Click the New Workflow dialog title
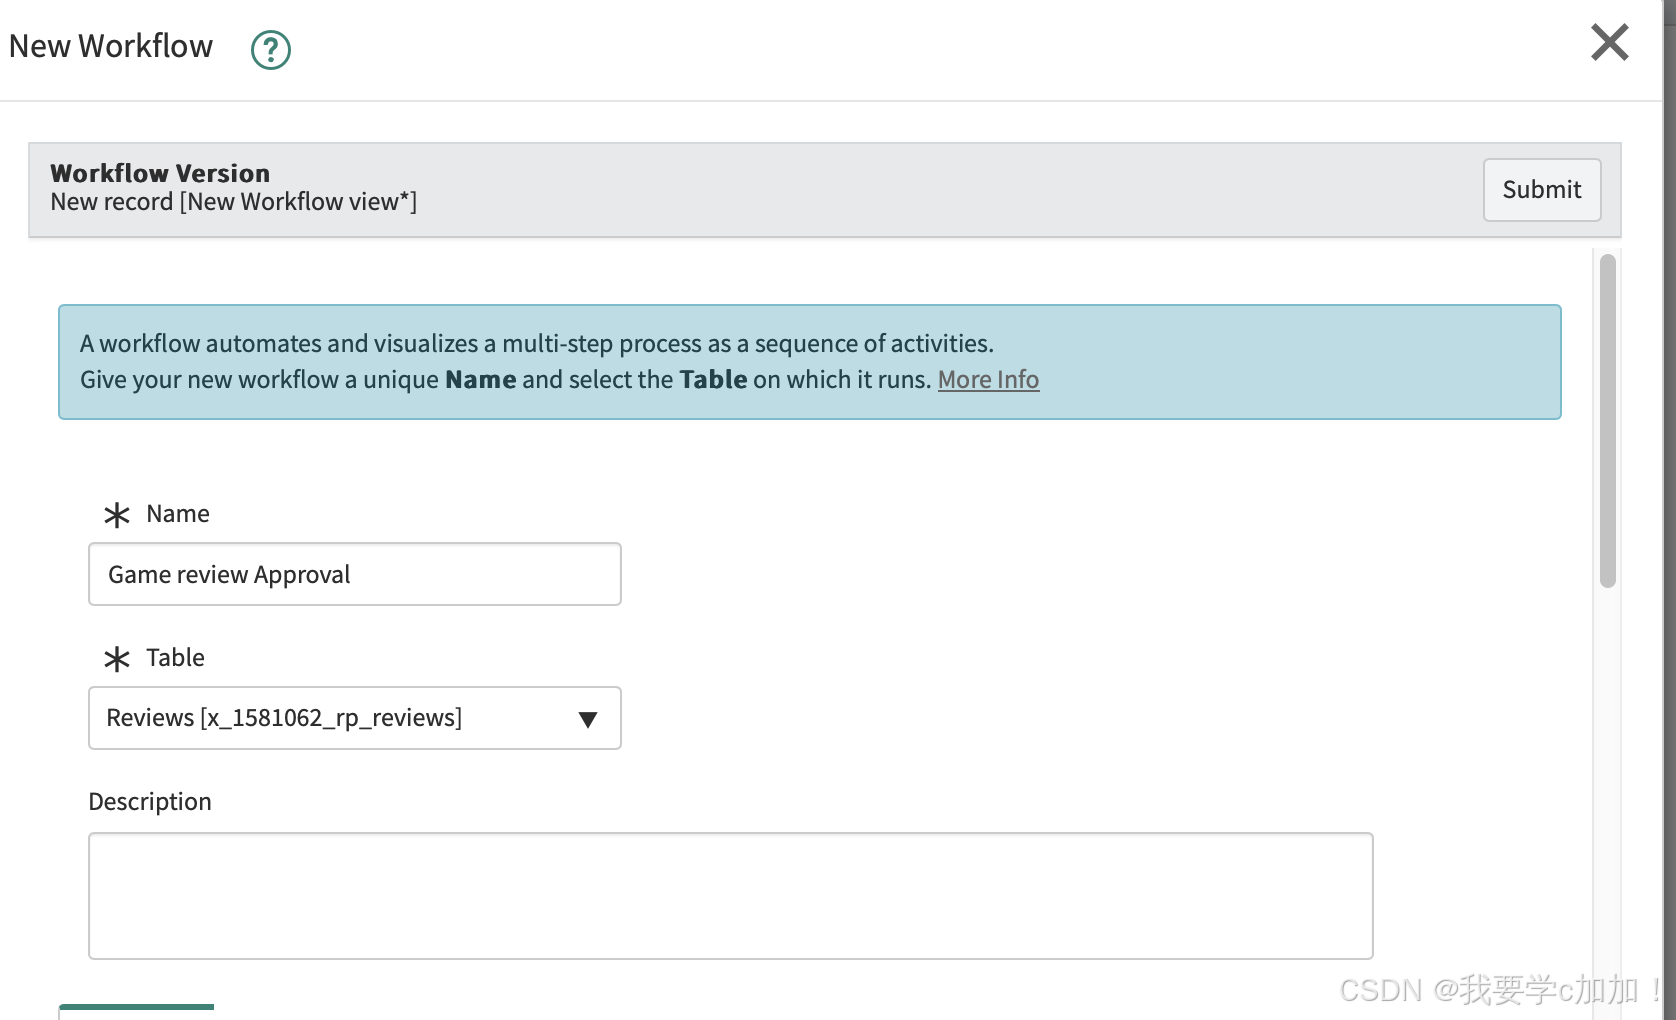 (111, 47)
